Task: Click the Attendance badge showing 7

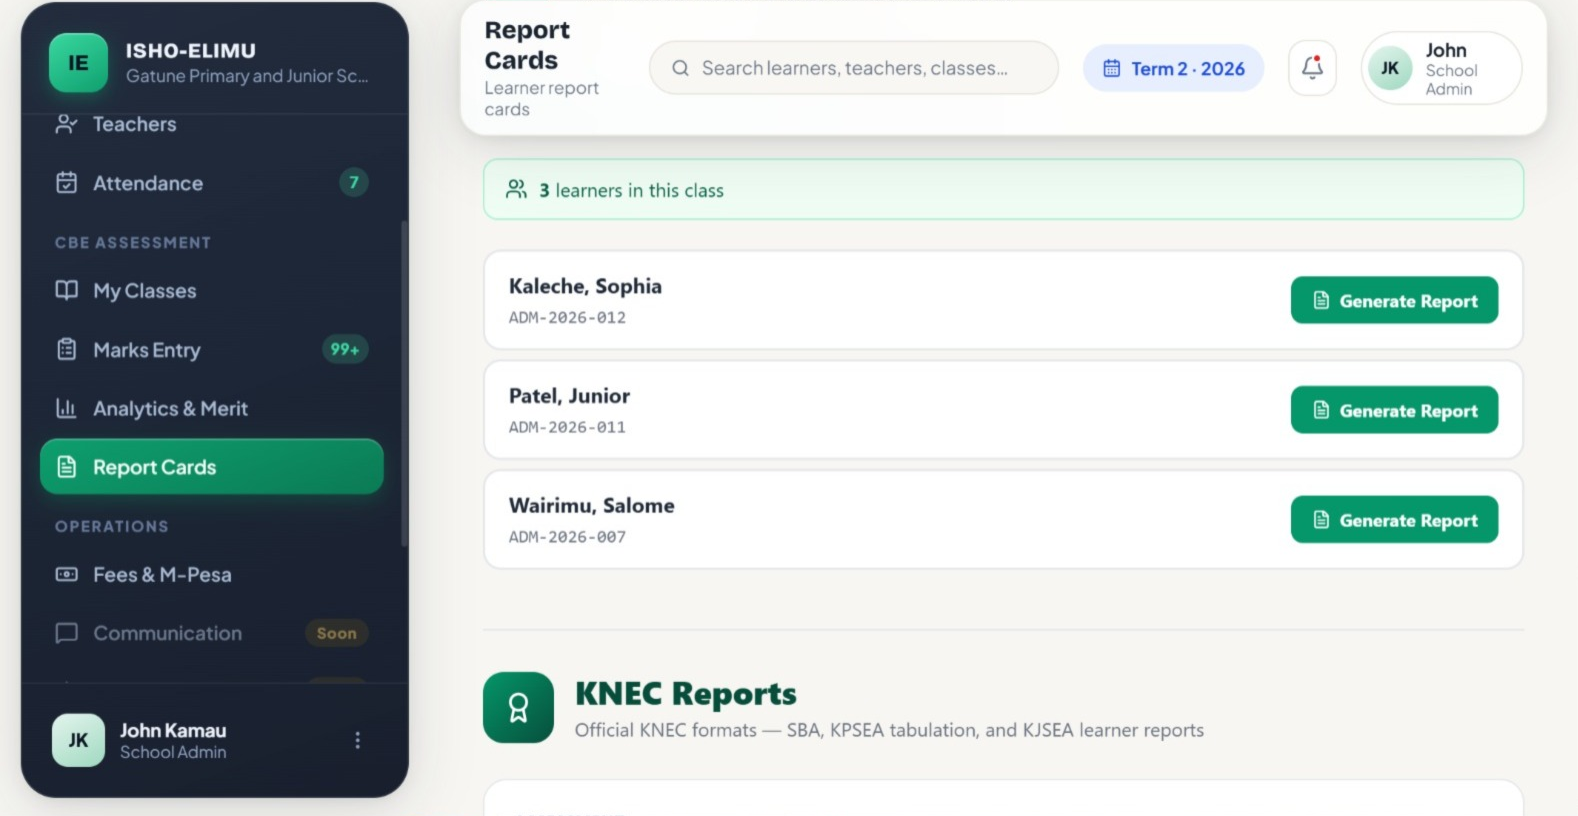Action: [353, 182]
